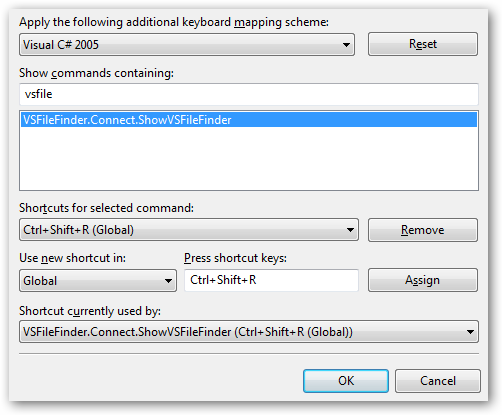Screen dimensions: 502x415
Task: Click the Reset button
Action: click(x=423, y=44)
